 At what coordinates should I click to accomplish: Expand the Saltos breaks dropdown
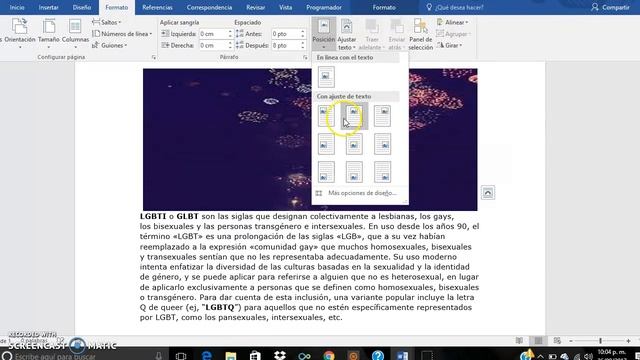(107, 22)
